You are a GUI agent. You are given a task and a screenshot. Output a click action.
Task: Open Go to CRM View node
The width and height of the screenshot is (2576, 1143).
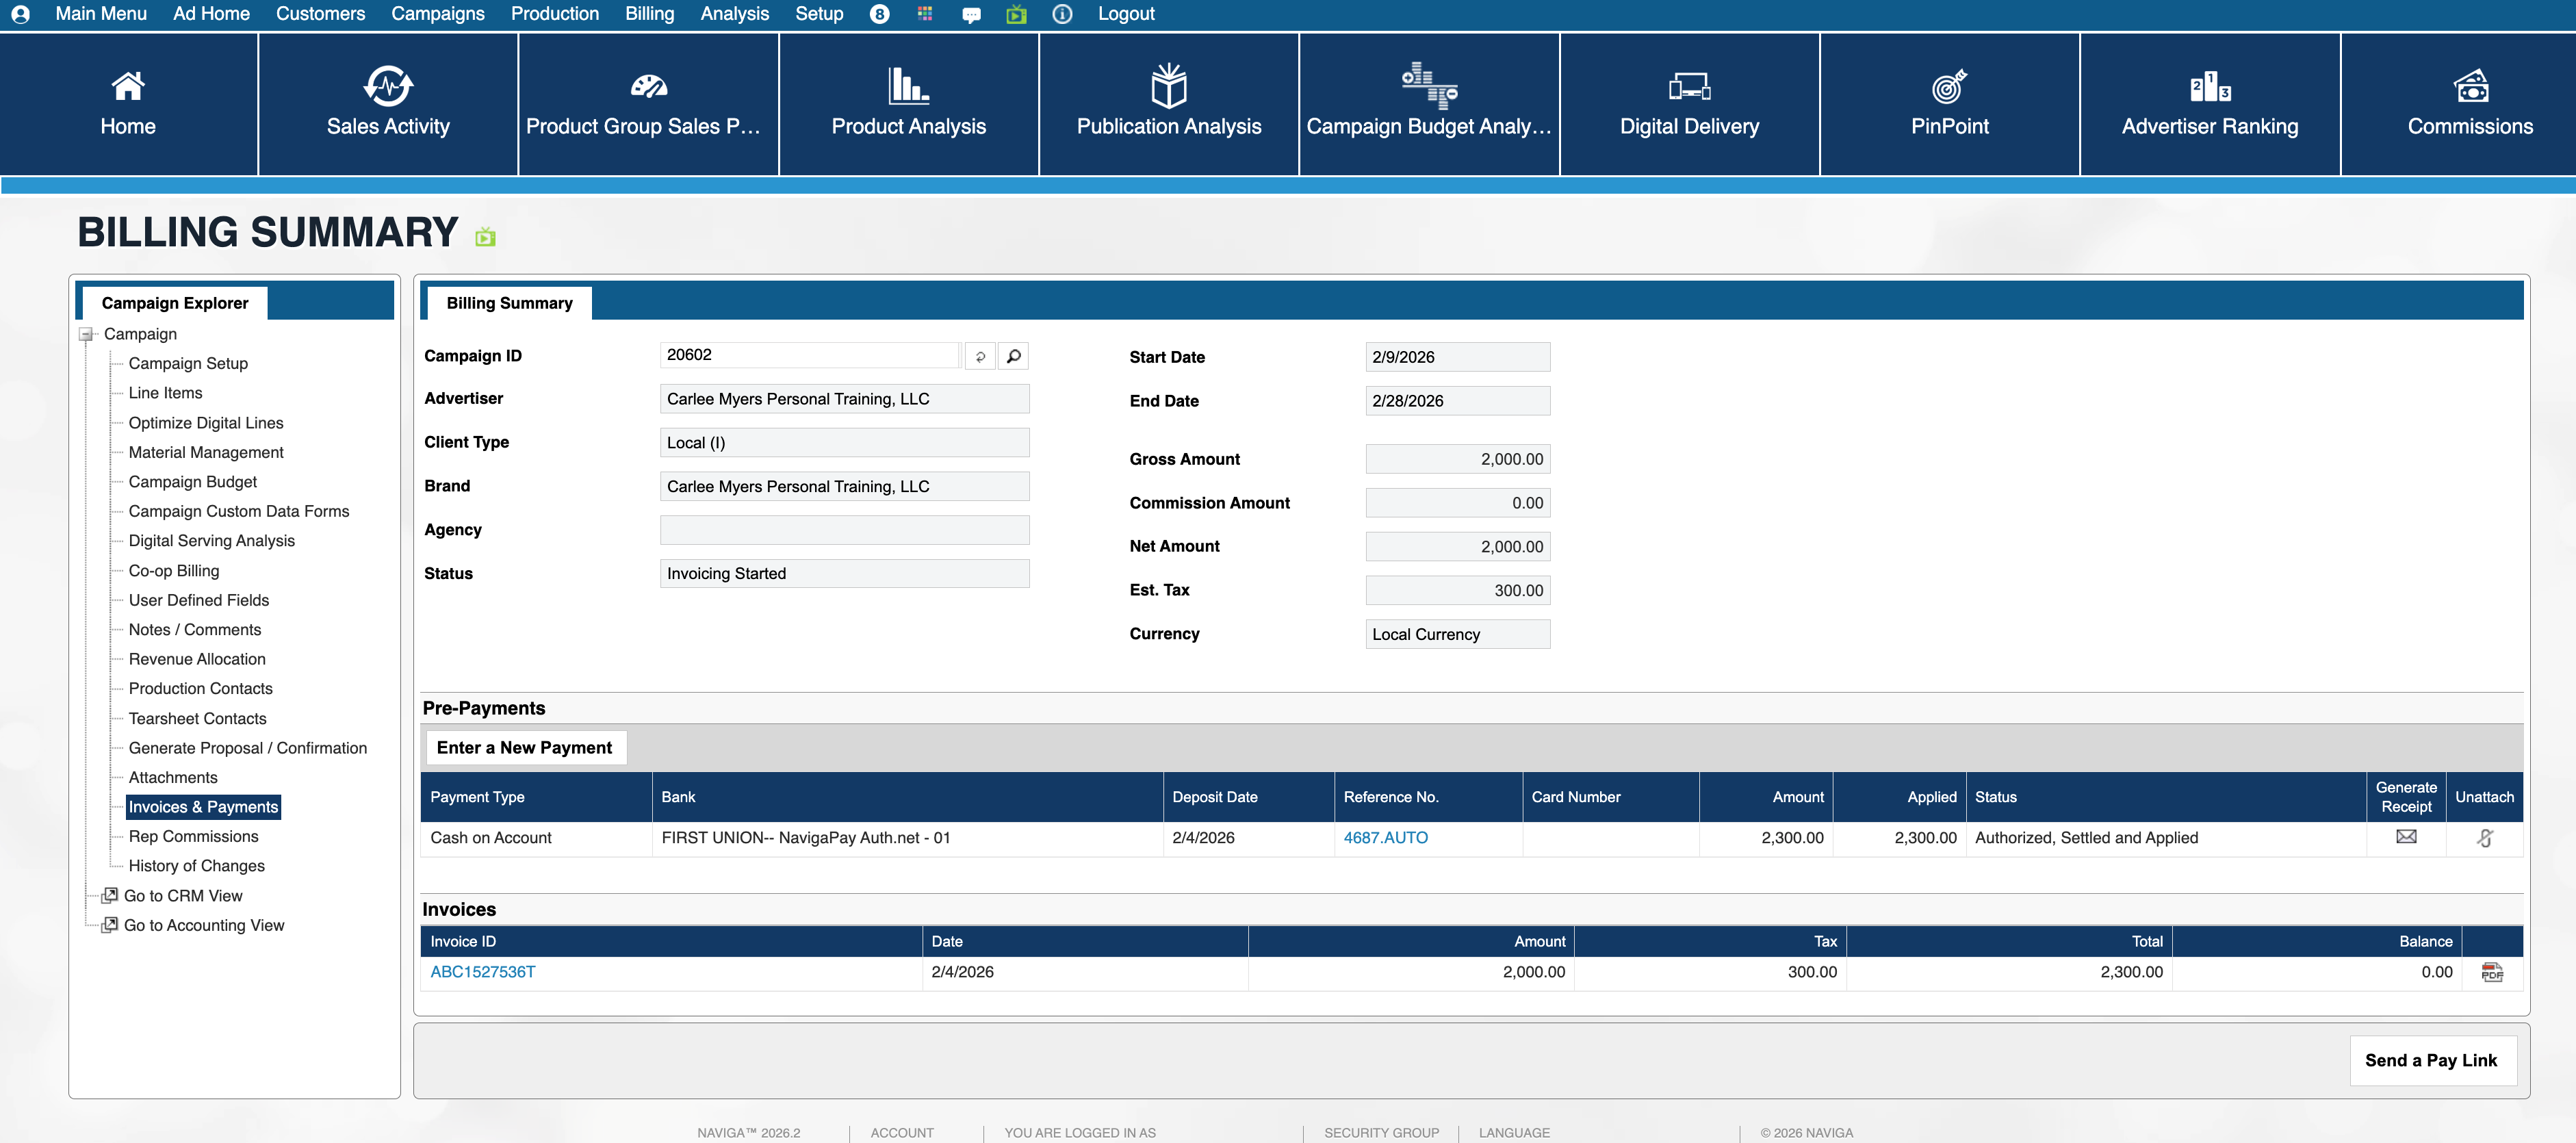tap(183, 896)
